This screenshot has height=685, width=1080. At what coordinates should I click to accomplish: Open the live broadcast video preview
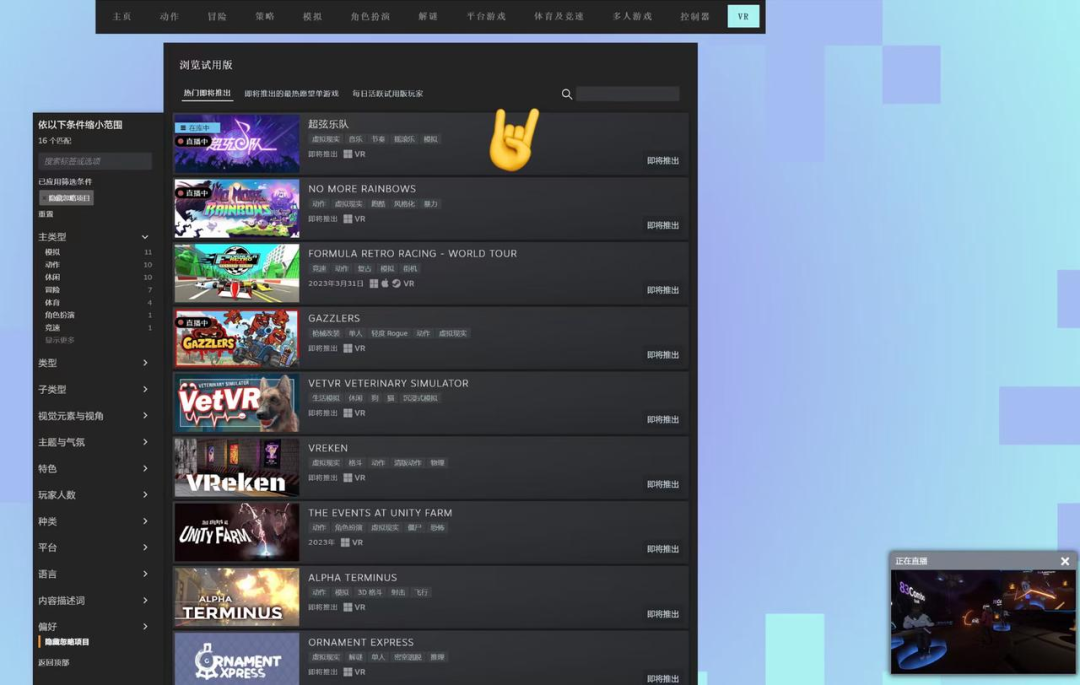tap(983, 622)
